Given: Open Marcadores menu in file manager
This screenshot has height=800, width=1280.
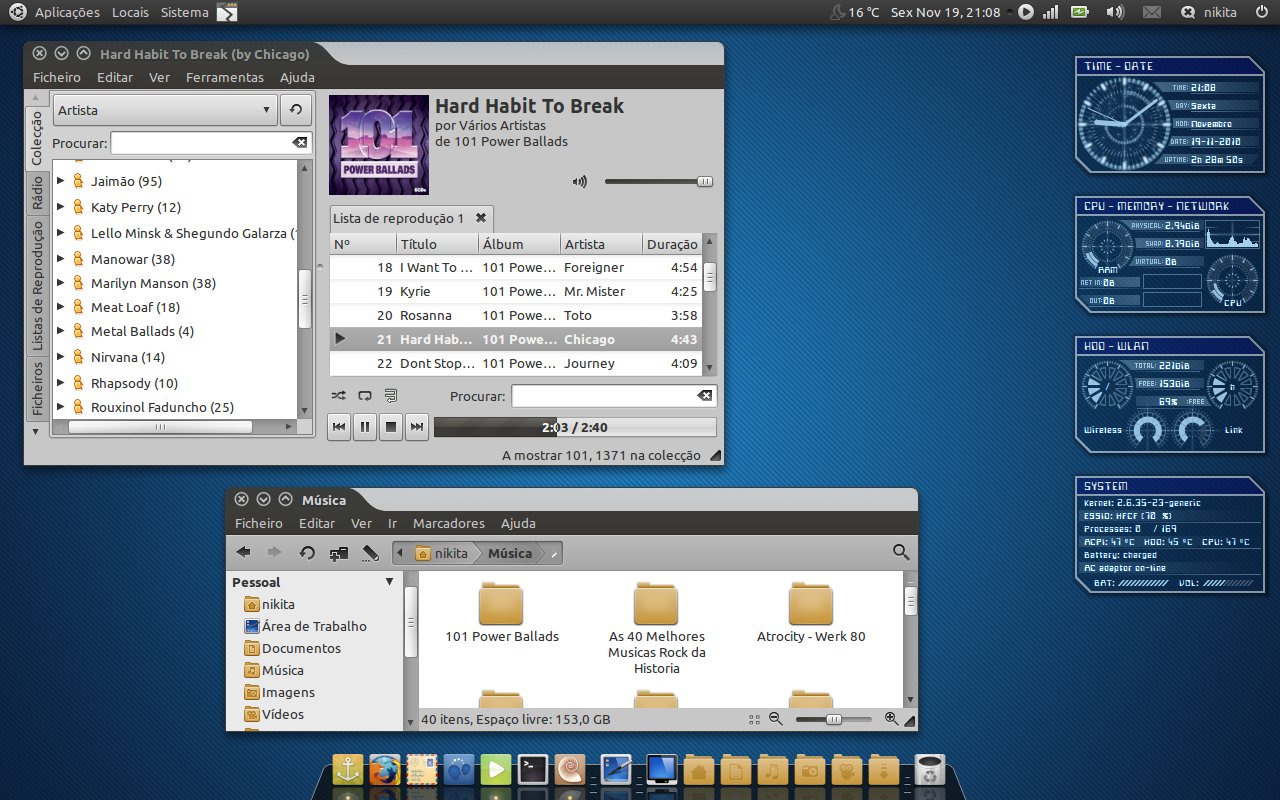Looking at the screenshot, I should click(x=449, y=523).
